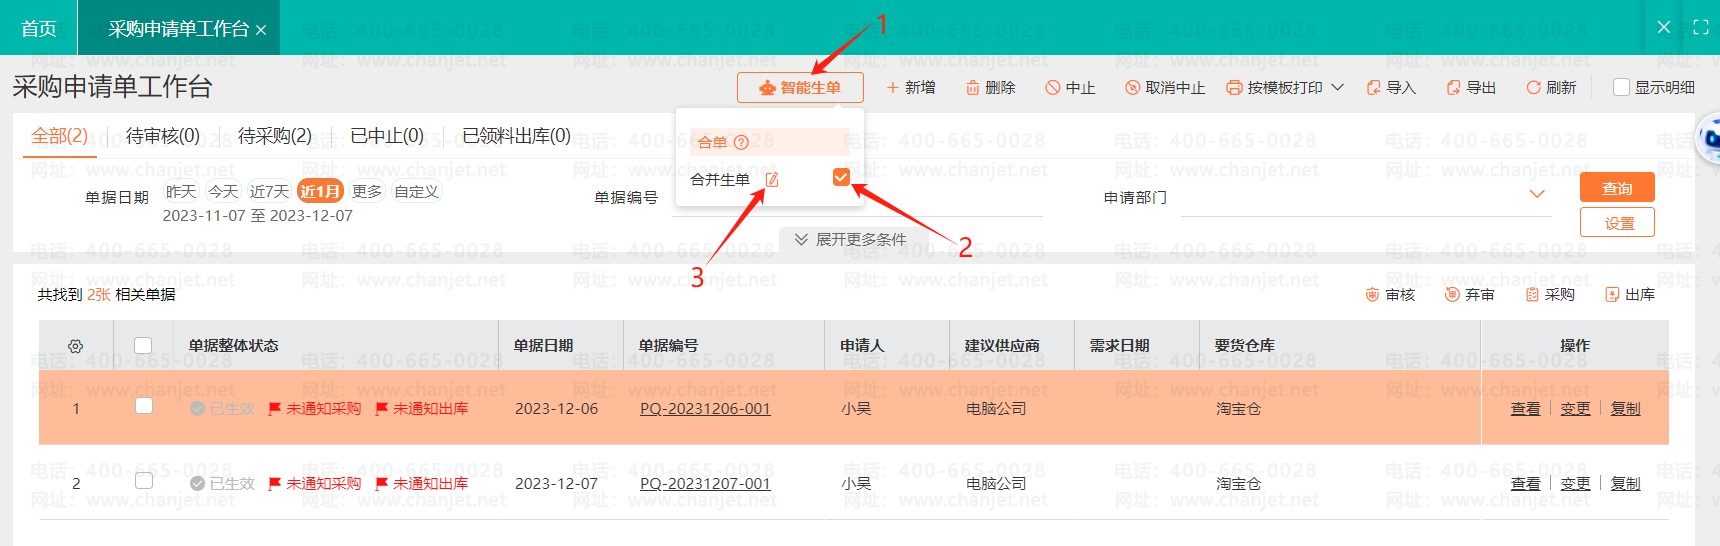Toggle the 显示明细 checkbox

coord(1622,88)
